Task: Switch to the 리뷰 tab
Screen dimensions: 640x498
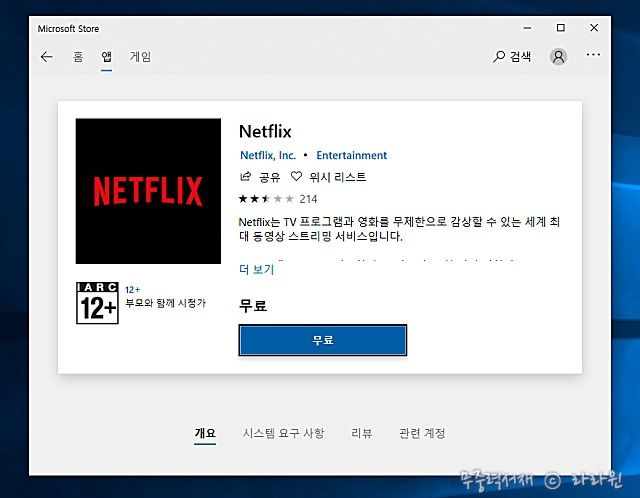Action: point(361,433)
